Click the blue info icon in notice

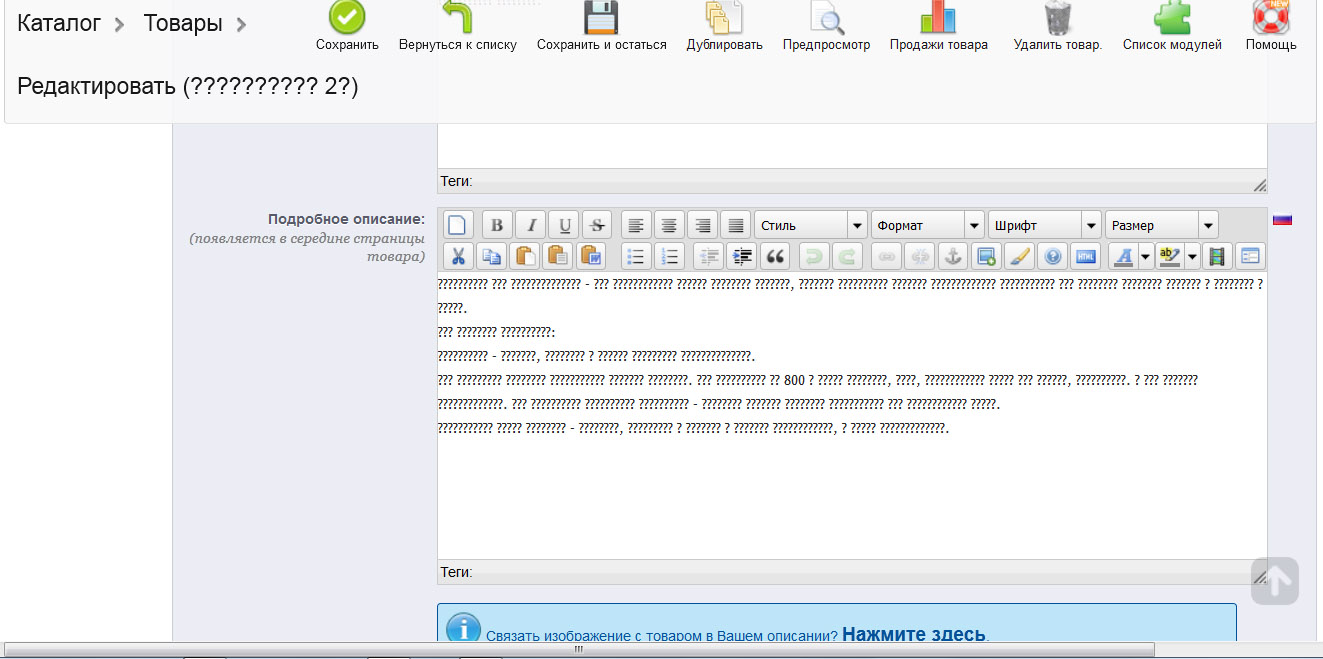[x=463, y=629]
